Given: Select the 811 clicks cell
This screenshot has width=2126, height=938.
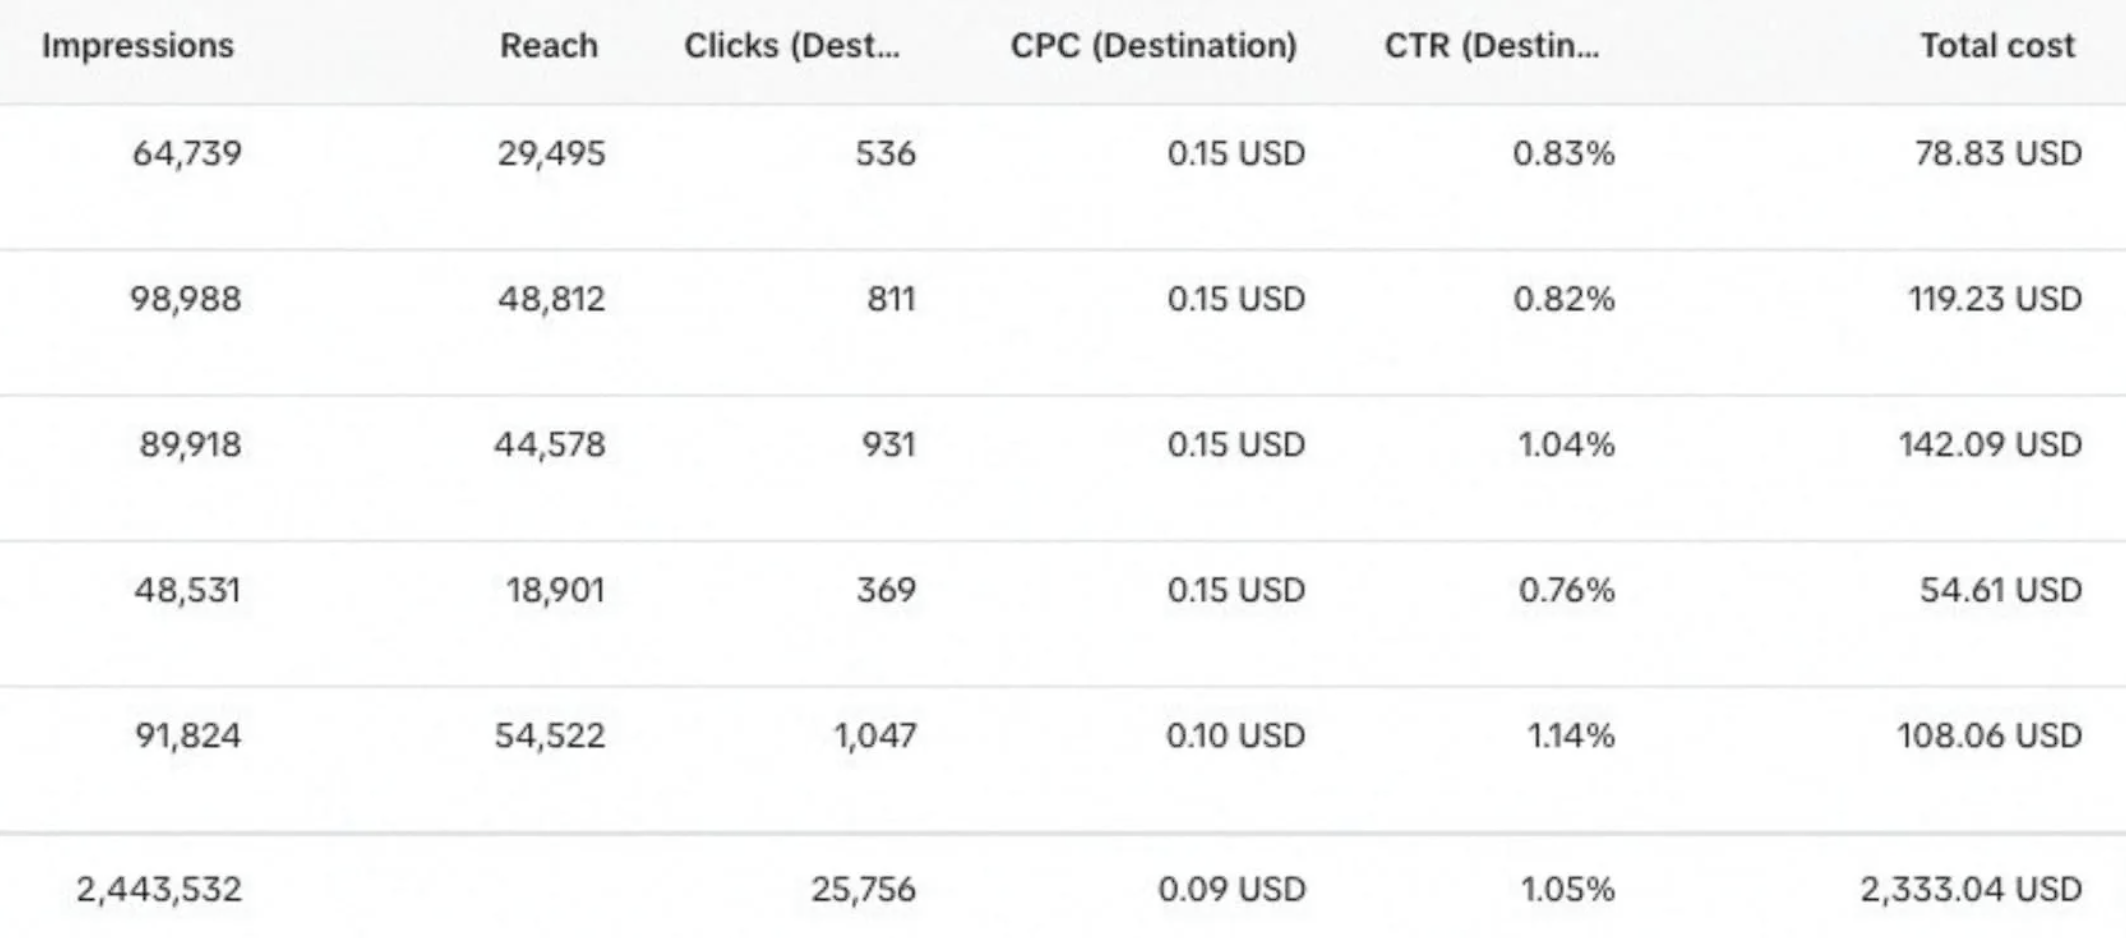Looking at the screenshot, I should 891,299.
